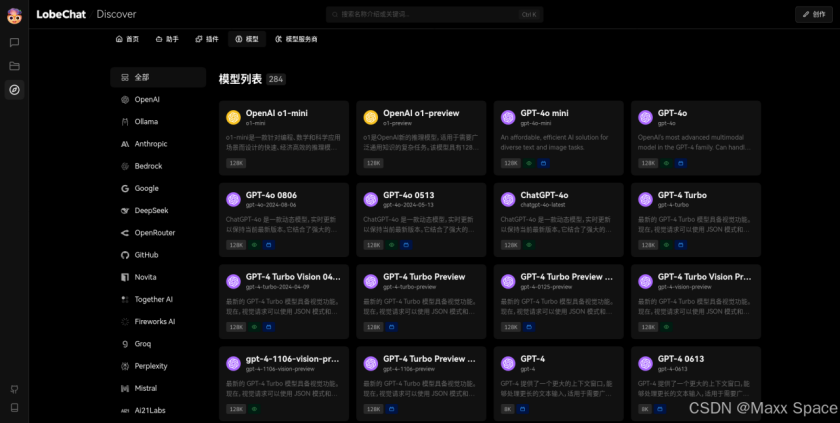Open the ChatGPT-4o model card title
The image size is (840, 423).
tap(544, 195)
